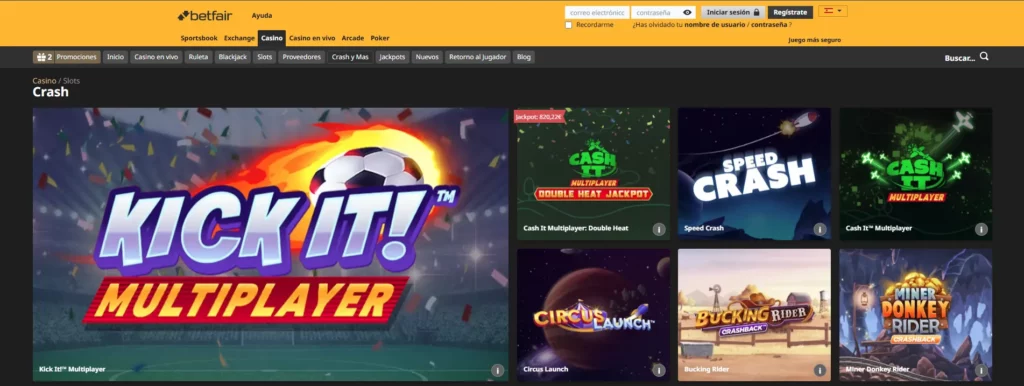Image resolution: width=1024 pixels, height=386 pixels.
Task: View info icon for Circus Launch
Action: 659,370
